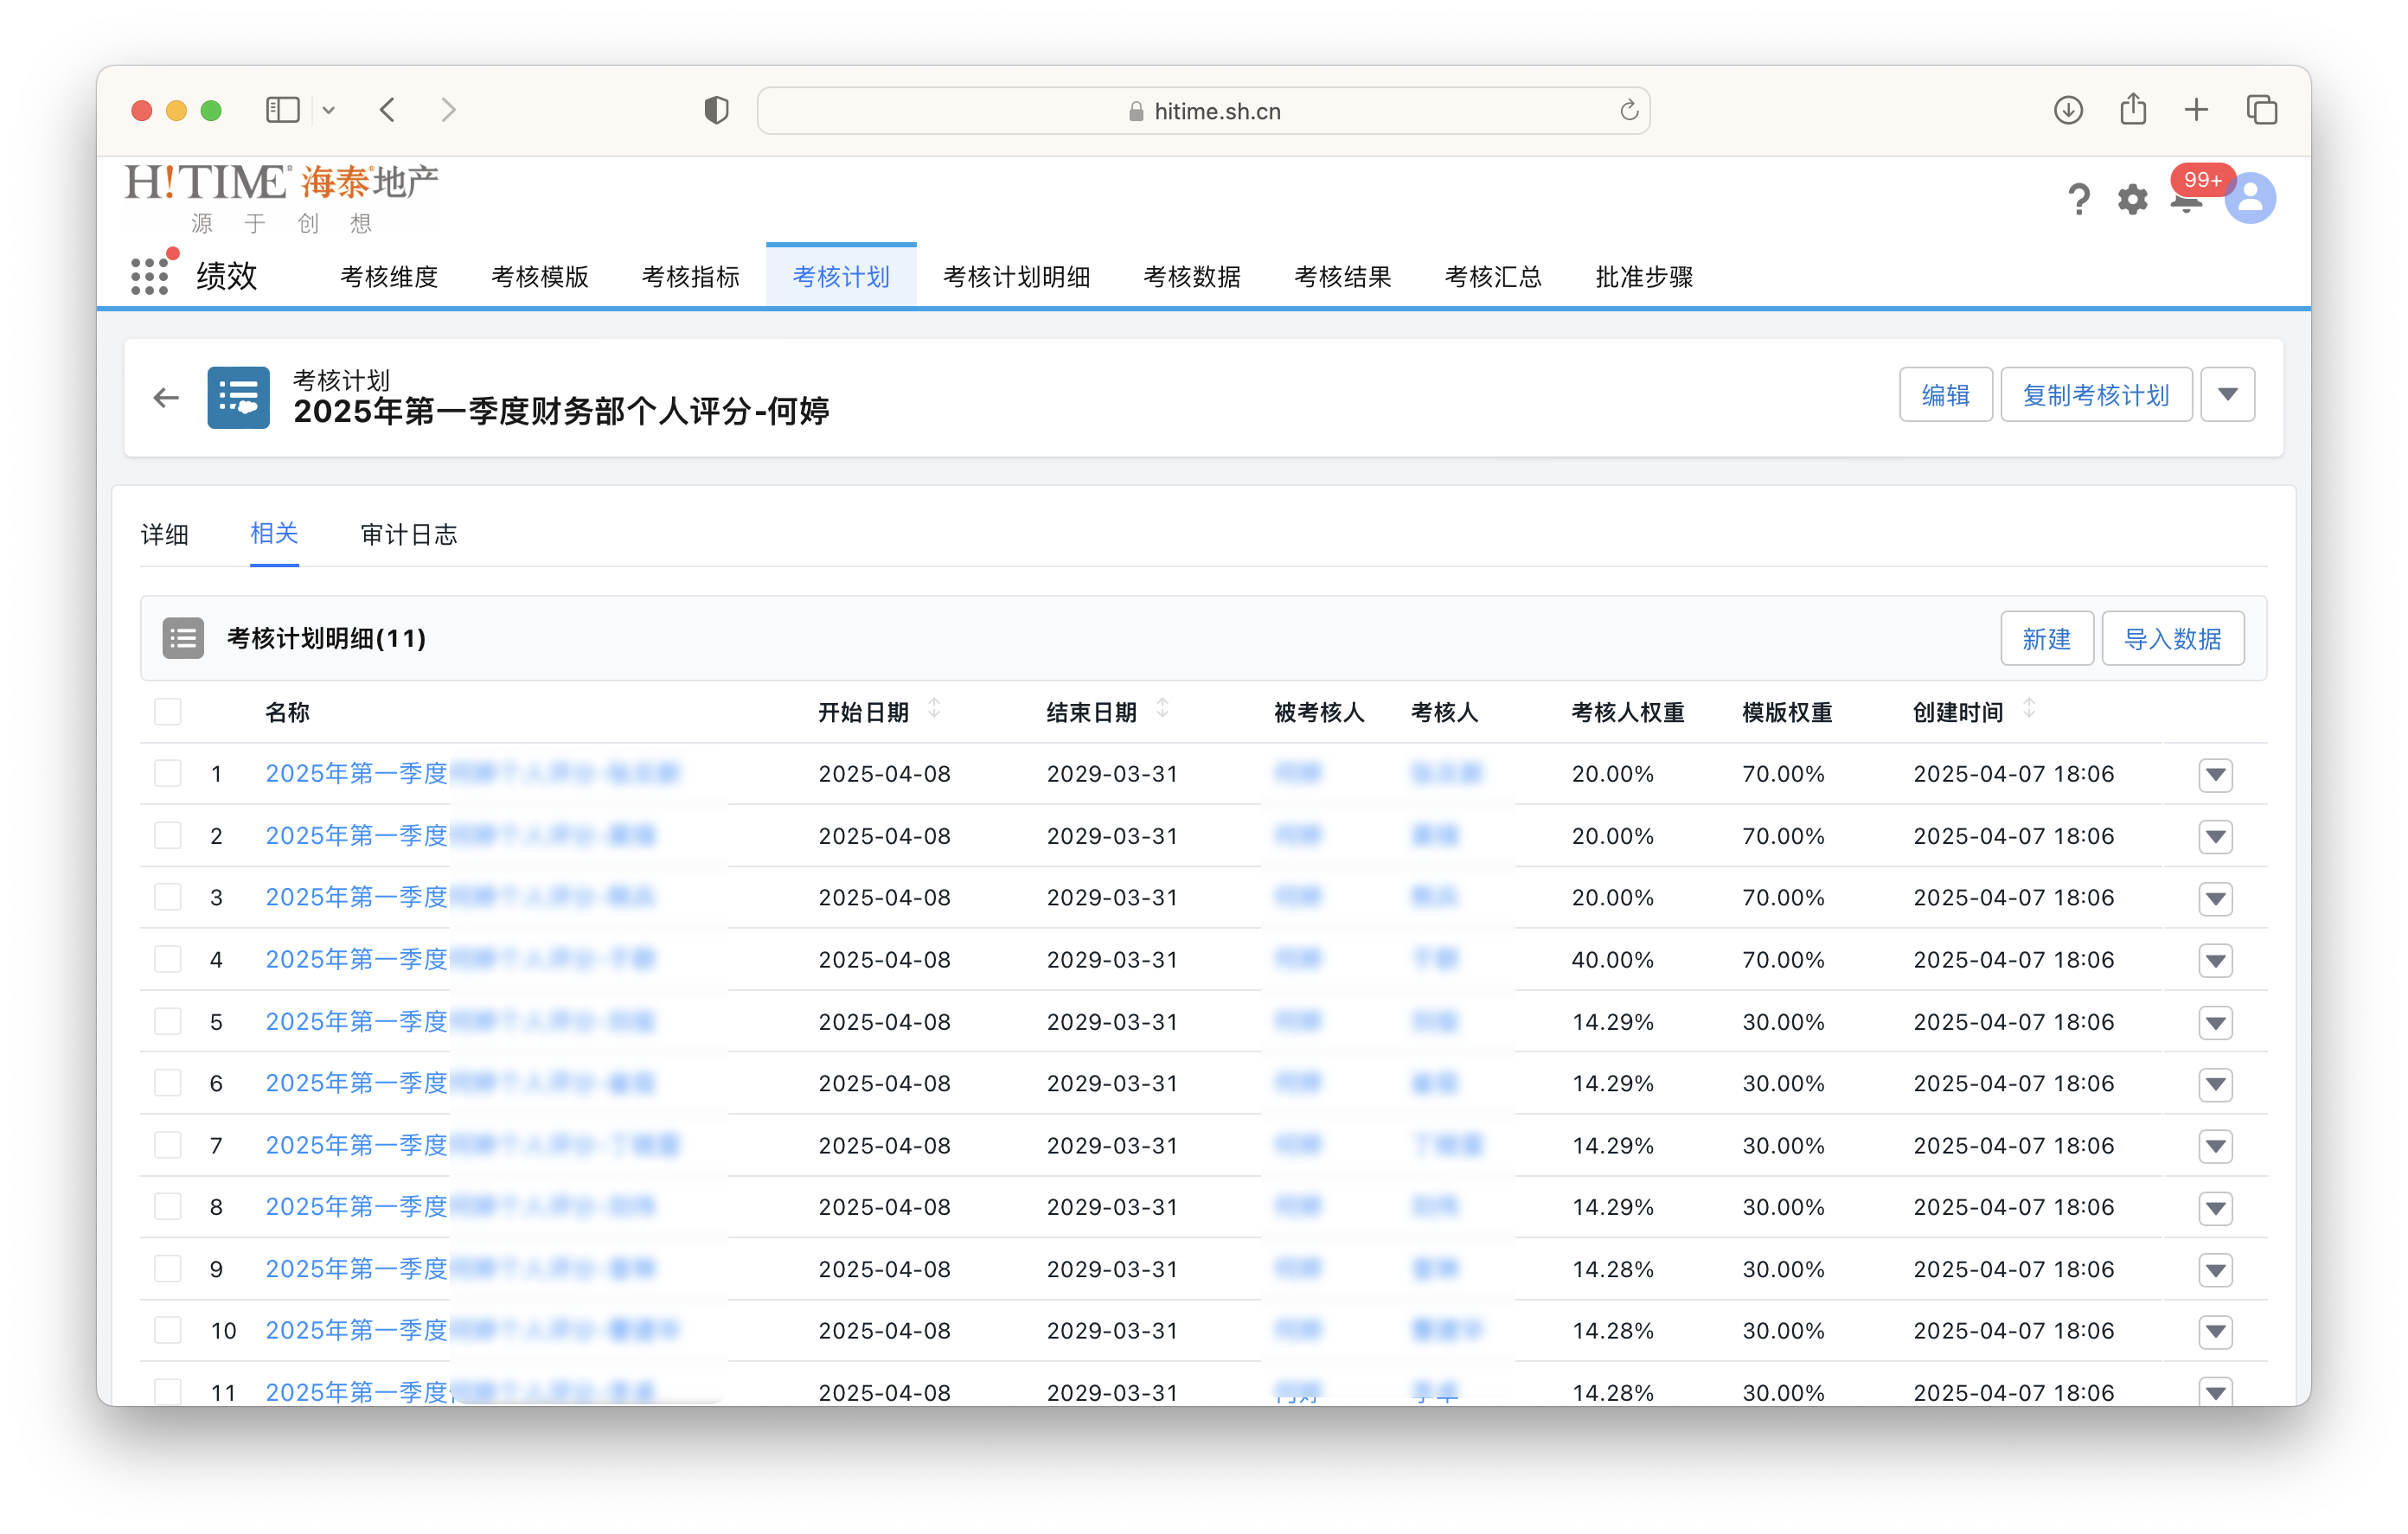Expand more actions dropdown beside 复制考核计划
Viewport: 2408px width, 1534px height.
point(2227,395)
